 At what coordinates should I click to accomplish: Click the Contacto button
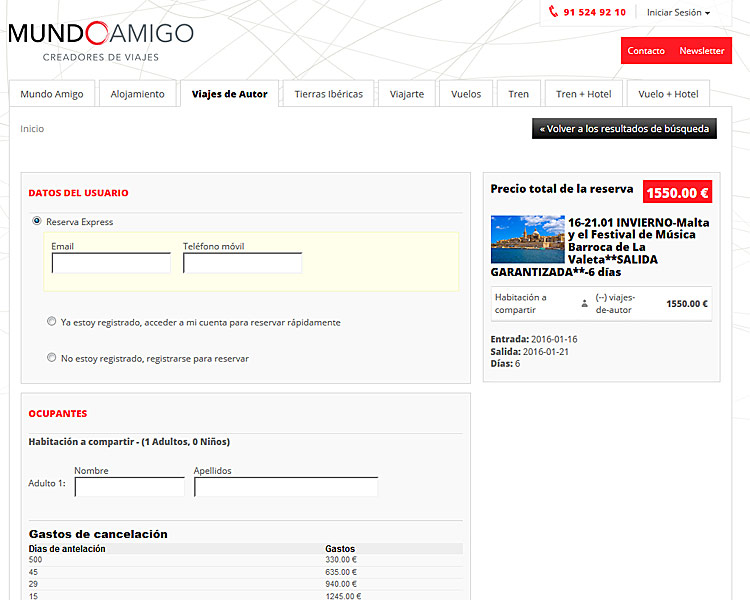click(x=646, y=51)
